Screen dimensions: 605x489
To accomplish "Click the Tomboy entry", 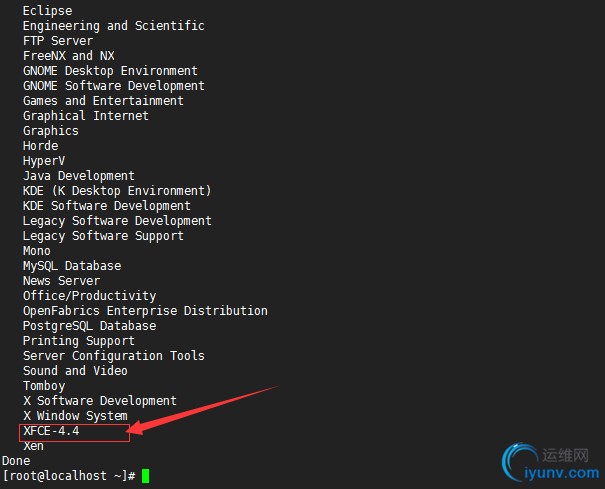I will [44, 386].
